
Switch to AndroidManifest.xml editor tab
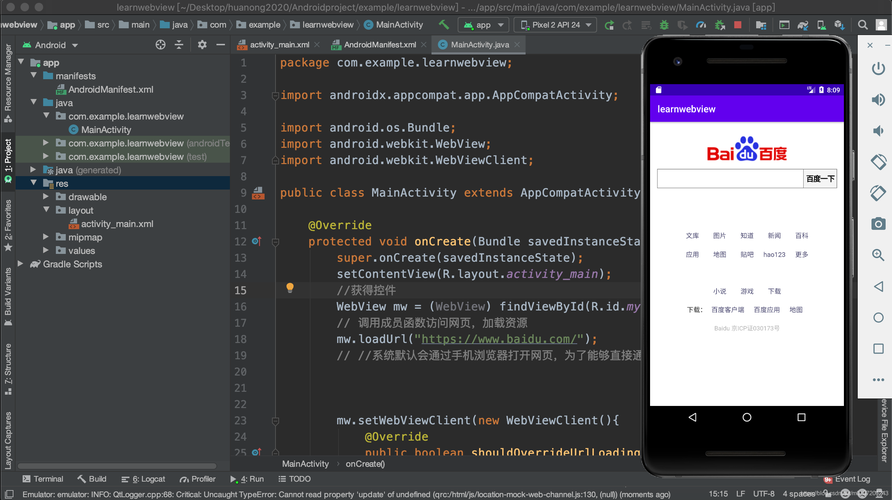pyautogui.click(x=379, y=44)
